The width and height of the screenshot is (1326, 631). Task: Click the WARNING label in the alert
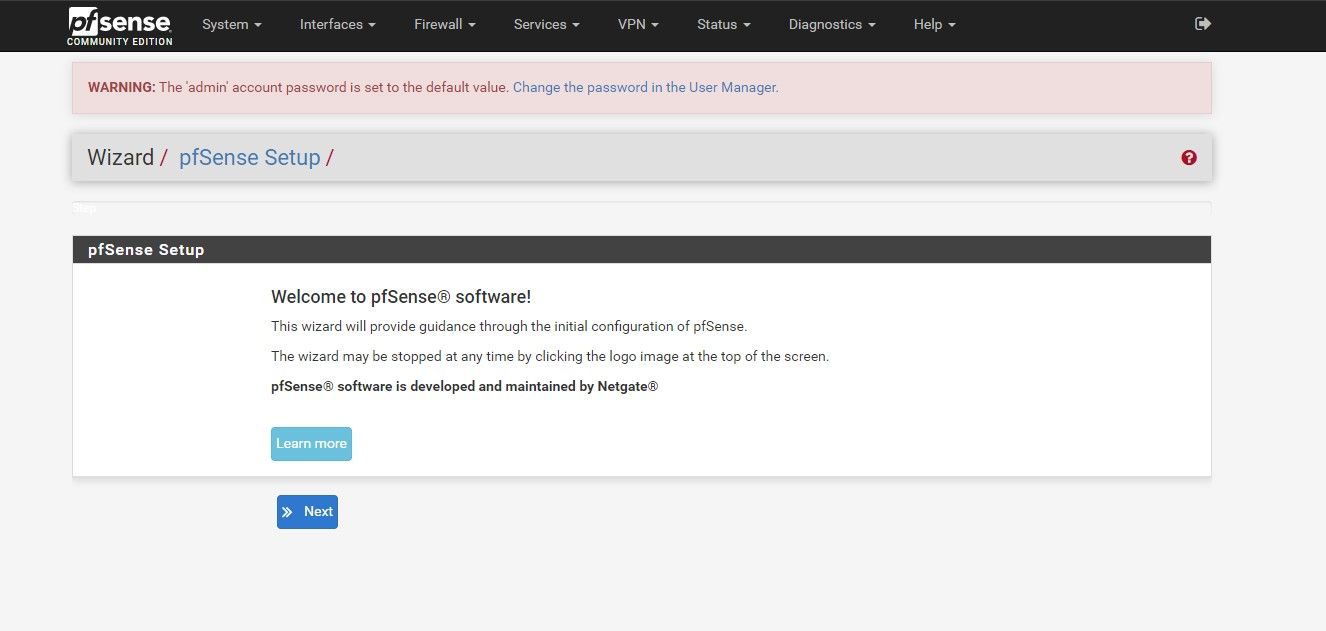[x=122, y=88]
